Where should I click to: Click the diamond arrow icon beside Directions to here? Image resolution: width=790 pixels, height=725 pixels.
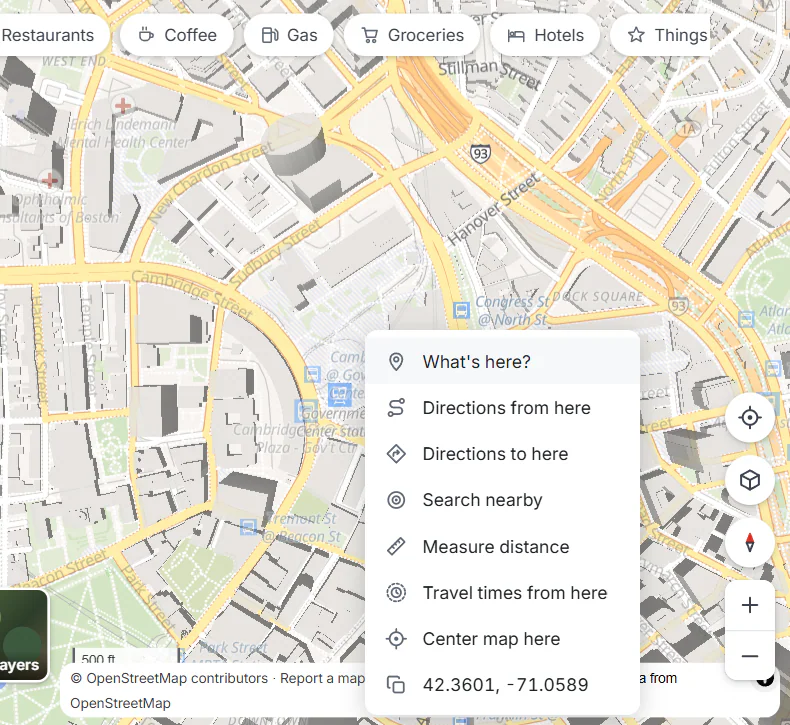pyautogui.click(x=396, y=454)
